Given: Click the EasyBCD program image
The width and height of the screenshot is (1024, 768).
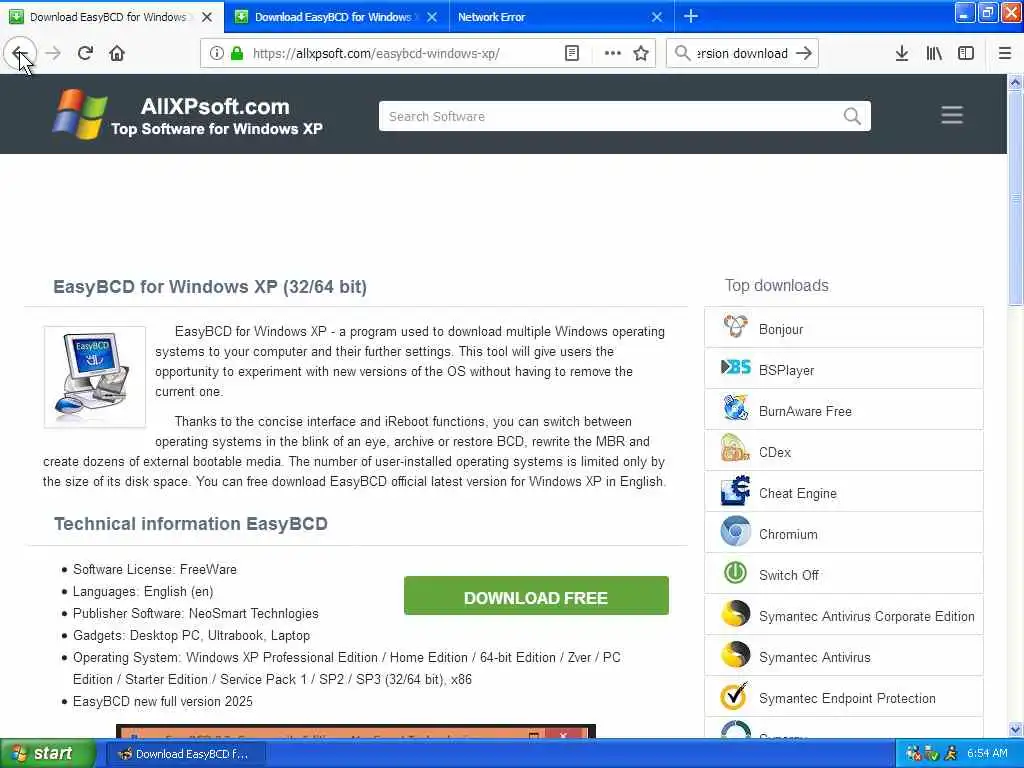Looking at the screenshot, I should pyautogui.click(x=95, y=377).
